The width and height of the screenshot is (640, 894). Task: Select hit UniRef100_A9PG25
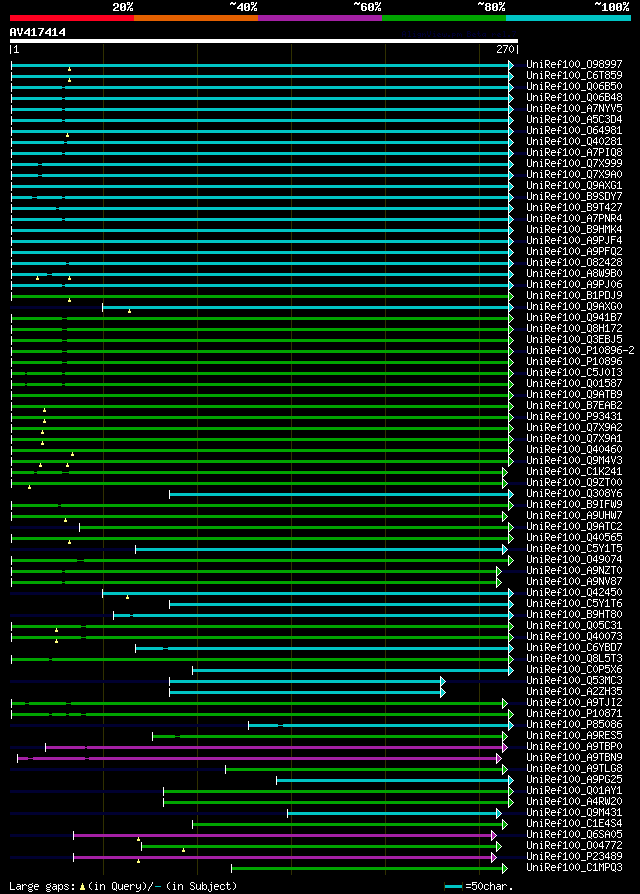pyautogui.click(x=574, y=779)
